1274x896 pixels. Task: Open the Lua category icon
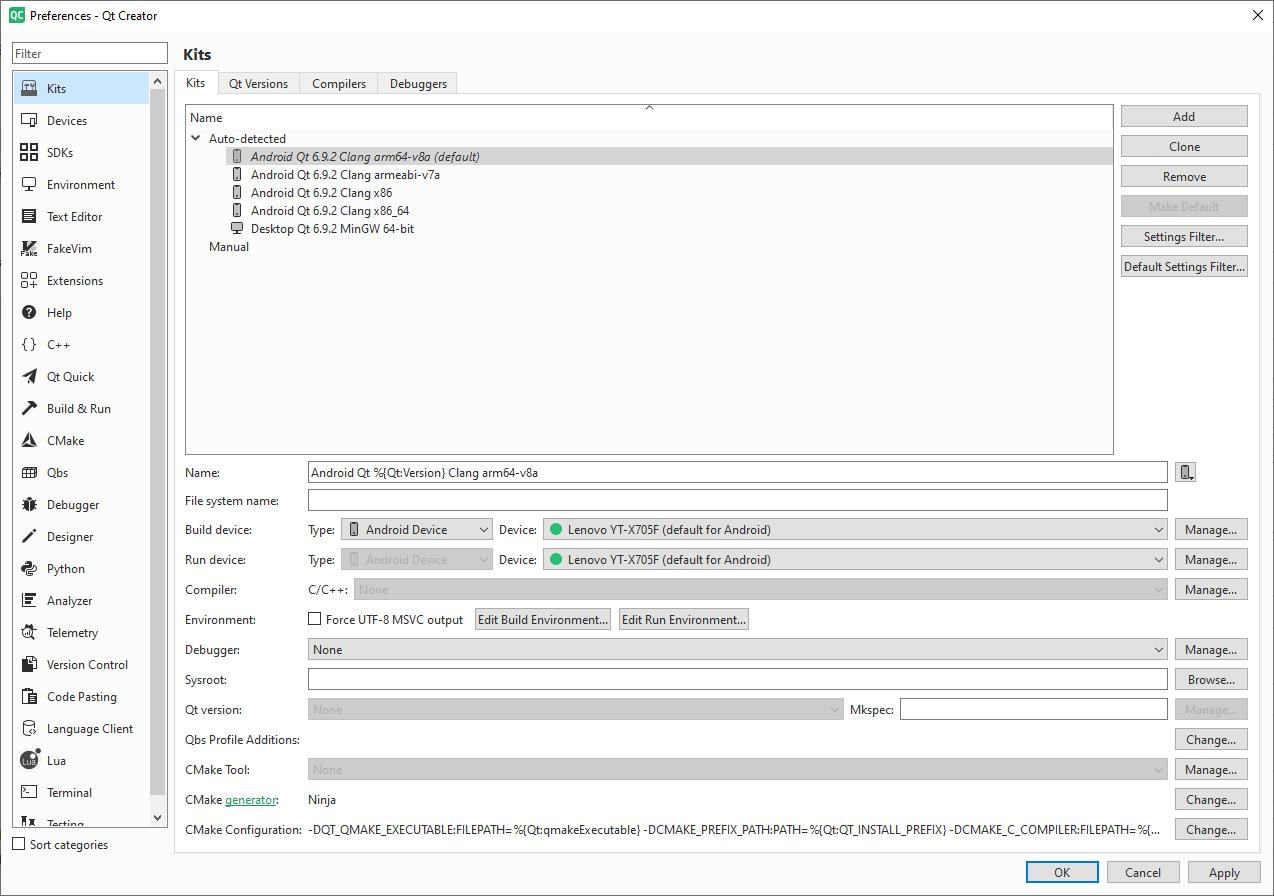pos(29,761)
